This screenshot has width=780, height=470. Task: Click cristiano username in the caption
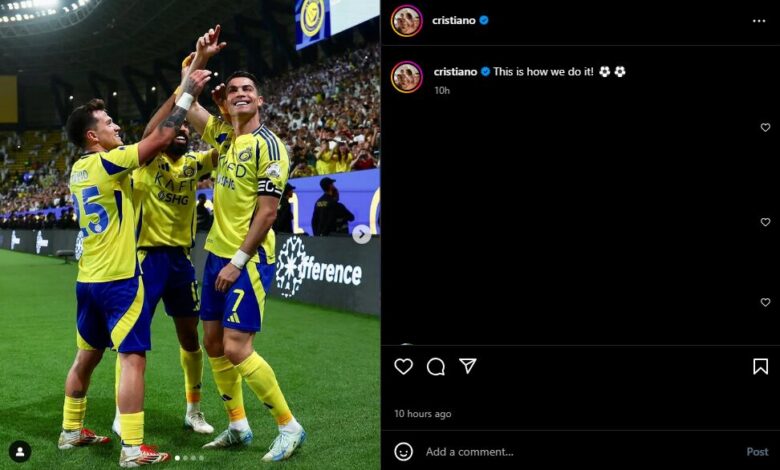coord(455,72)
